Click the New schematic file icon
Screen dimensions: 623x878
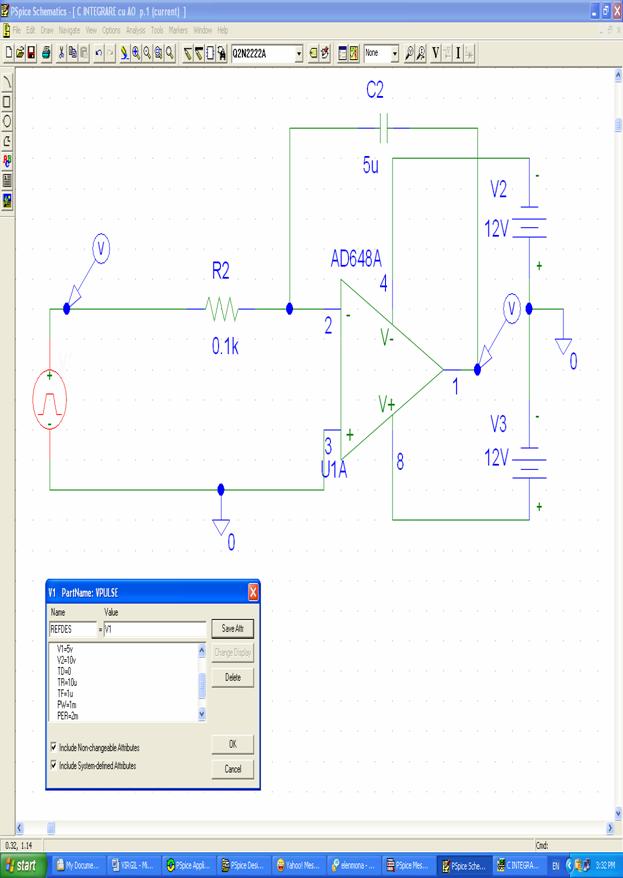[9, 50]
